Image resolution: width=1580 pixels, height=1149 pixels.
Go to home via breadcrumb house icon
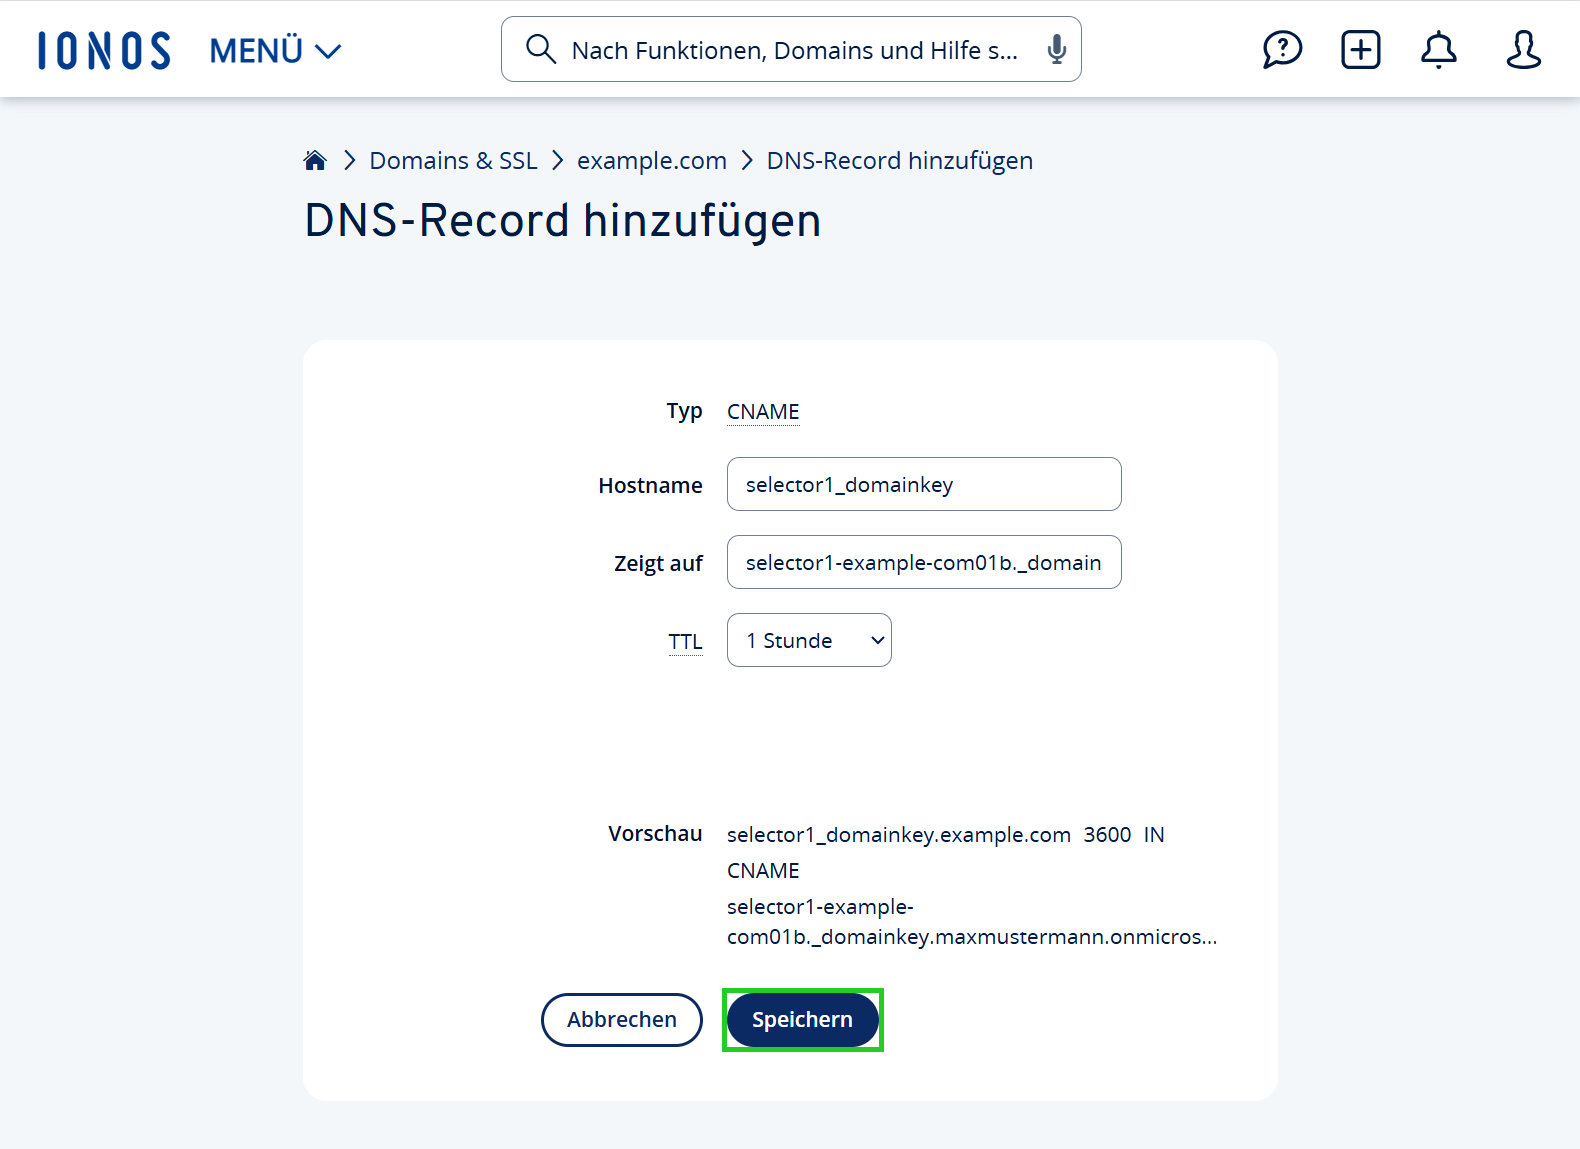[x=315, y=160]
